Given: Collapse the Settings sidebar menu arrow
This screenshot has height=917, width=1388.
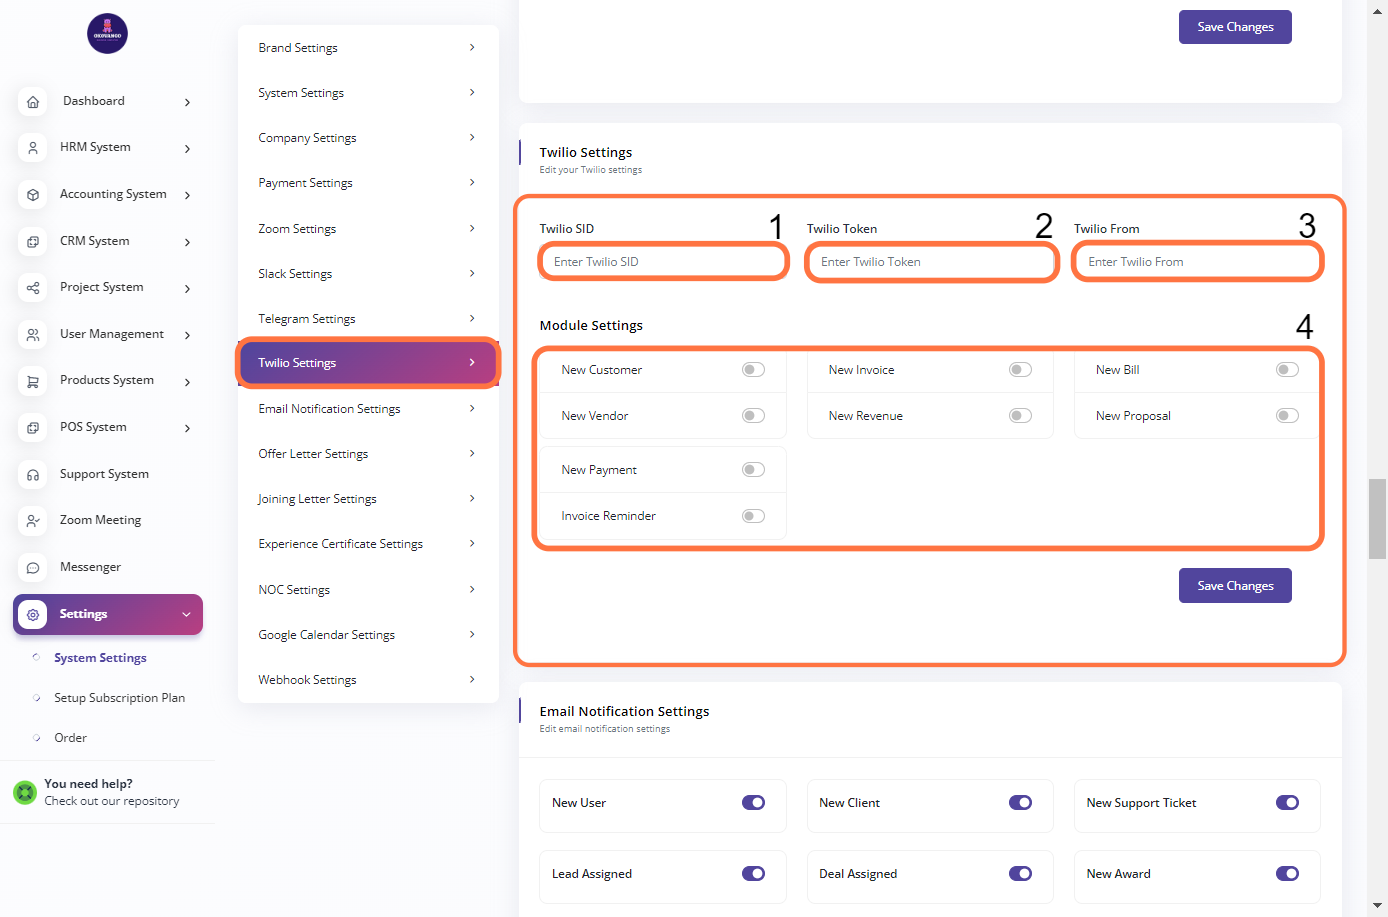Looking at the screenshot, I should tap(186, 615).
